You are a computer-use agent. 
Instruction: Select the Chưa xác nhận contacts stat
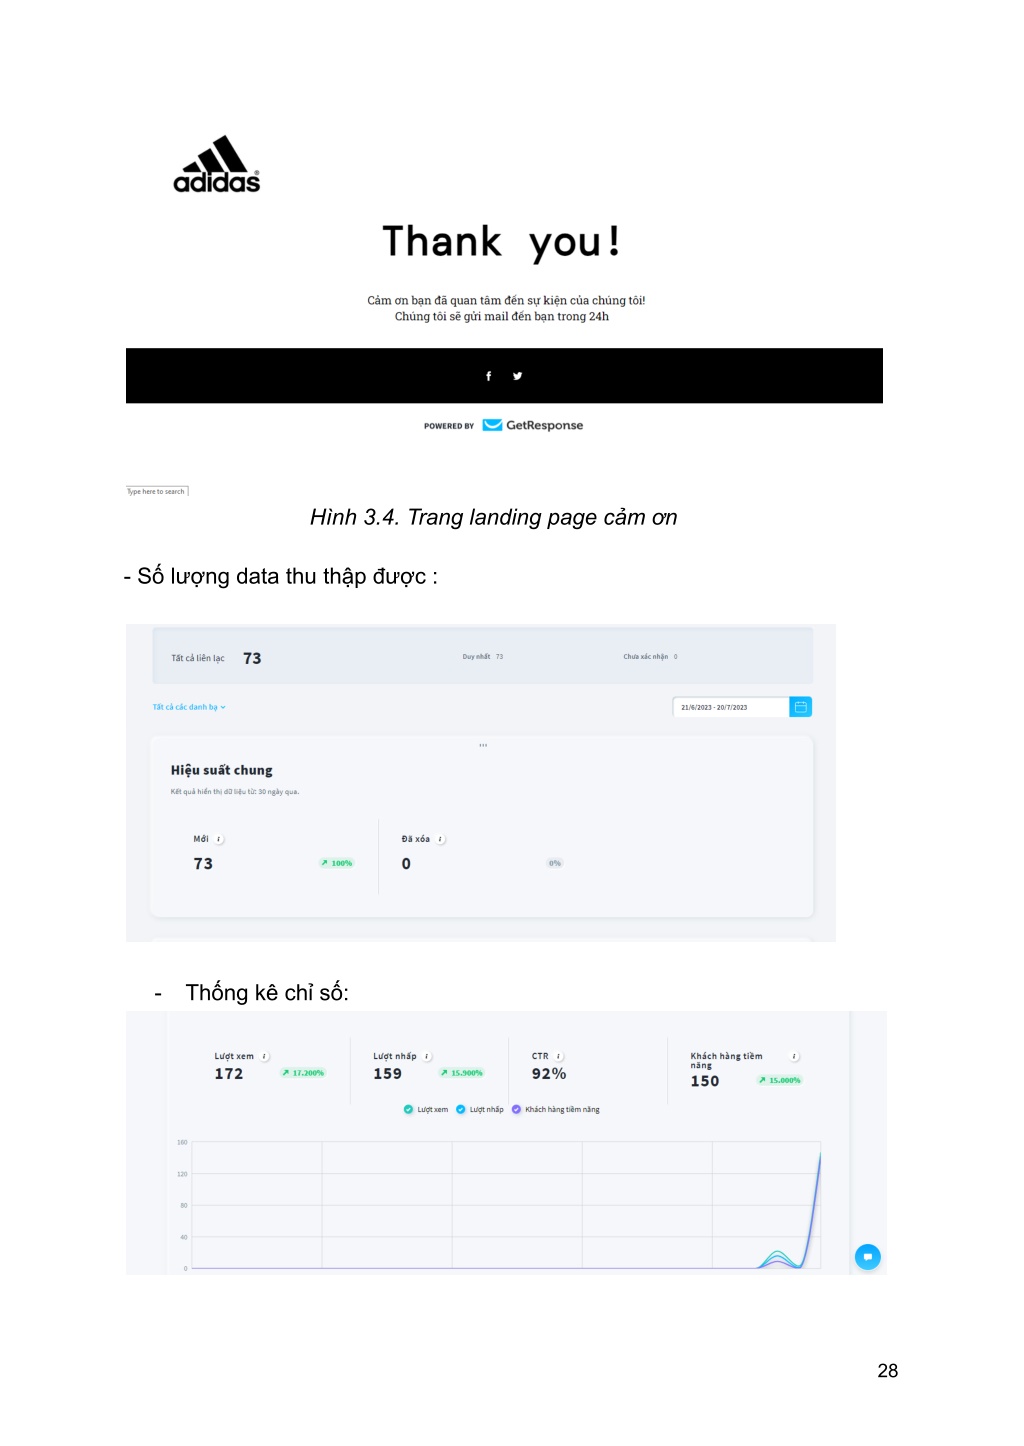pyautogui.click(x=650, y=657)
